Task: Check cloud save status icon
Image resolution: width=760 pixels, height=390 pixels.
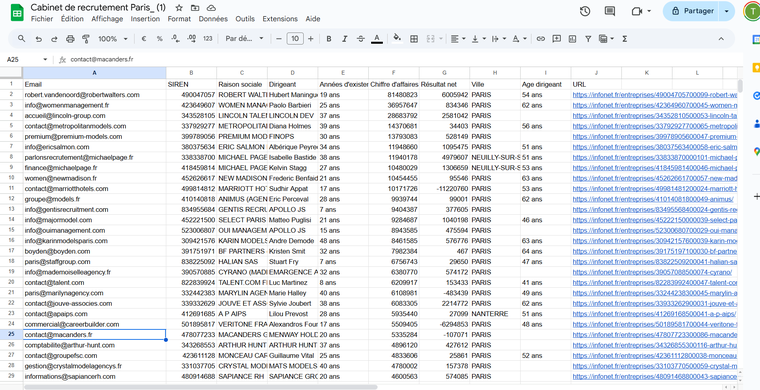Action: click(211, 8)
